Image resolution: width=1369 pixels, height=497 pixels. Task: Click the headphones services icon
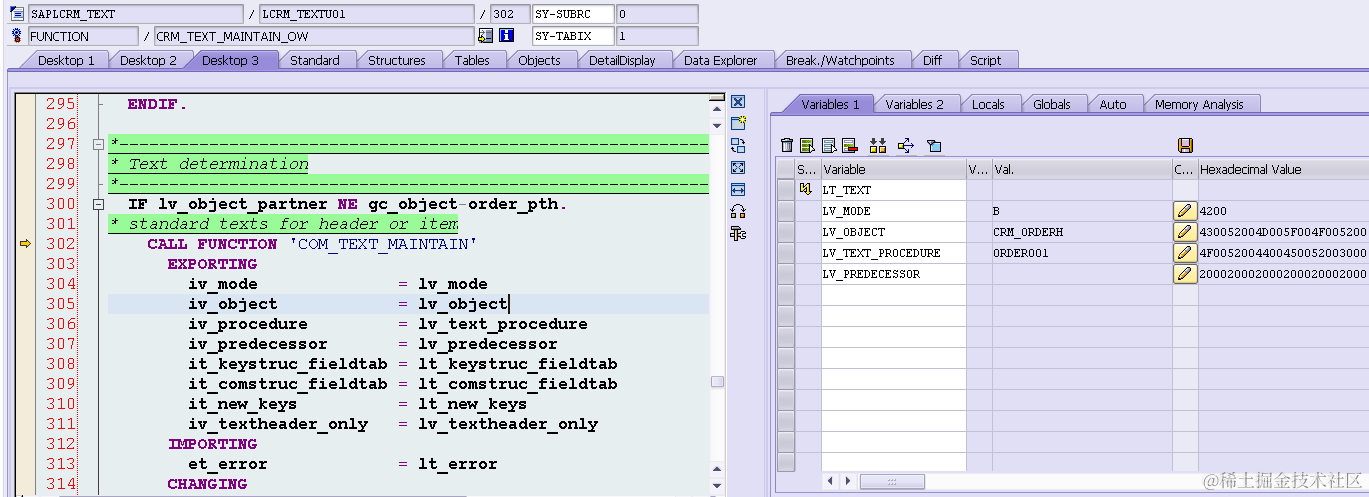click(738, 212)
